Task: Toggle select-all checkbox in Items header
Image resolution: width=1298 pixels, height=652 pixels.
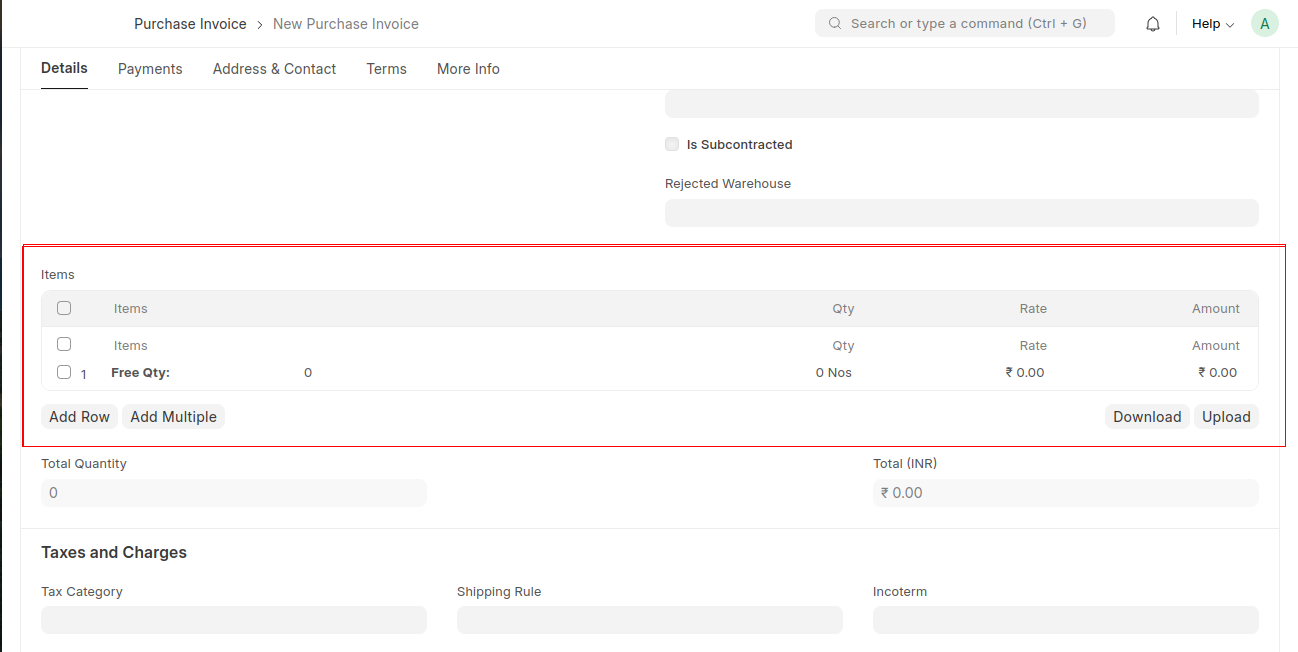Action: pyautogui.click(x=64, y=308)
